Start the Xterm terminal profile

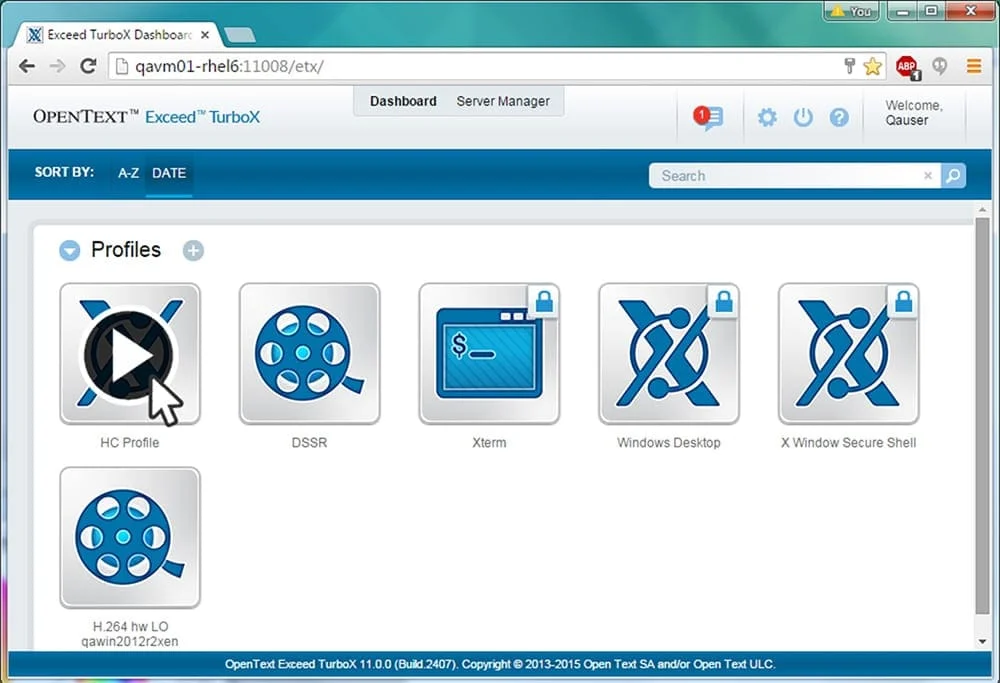pos(489,354)
